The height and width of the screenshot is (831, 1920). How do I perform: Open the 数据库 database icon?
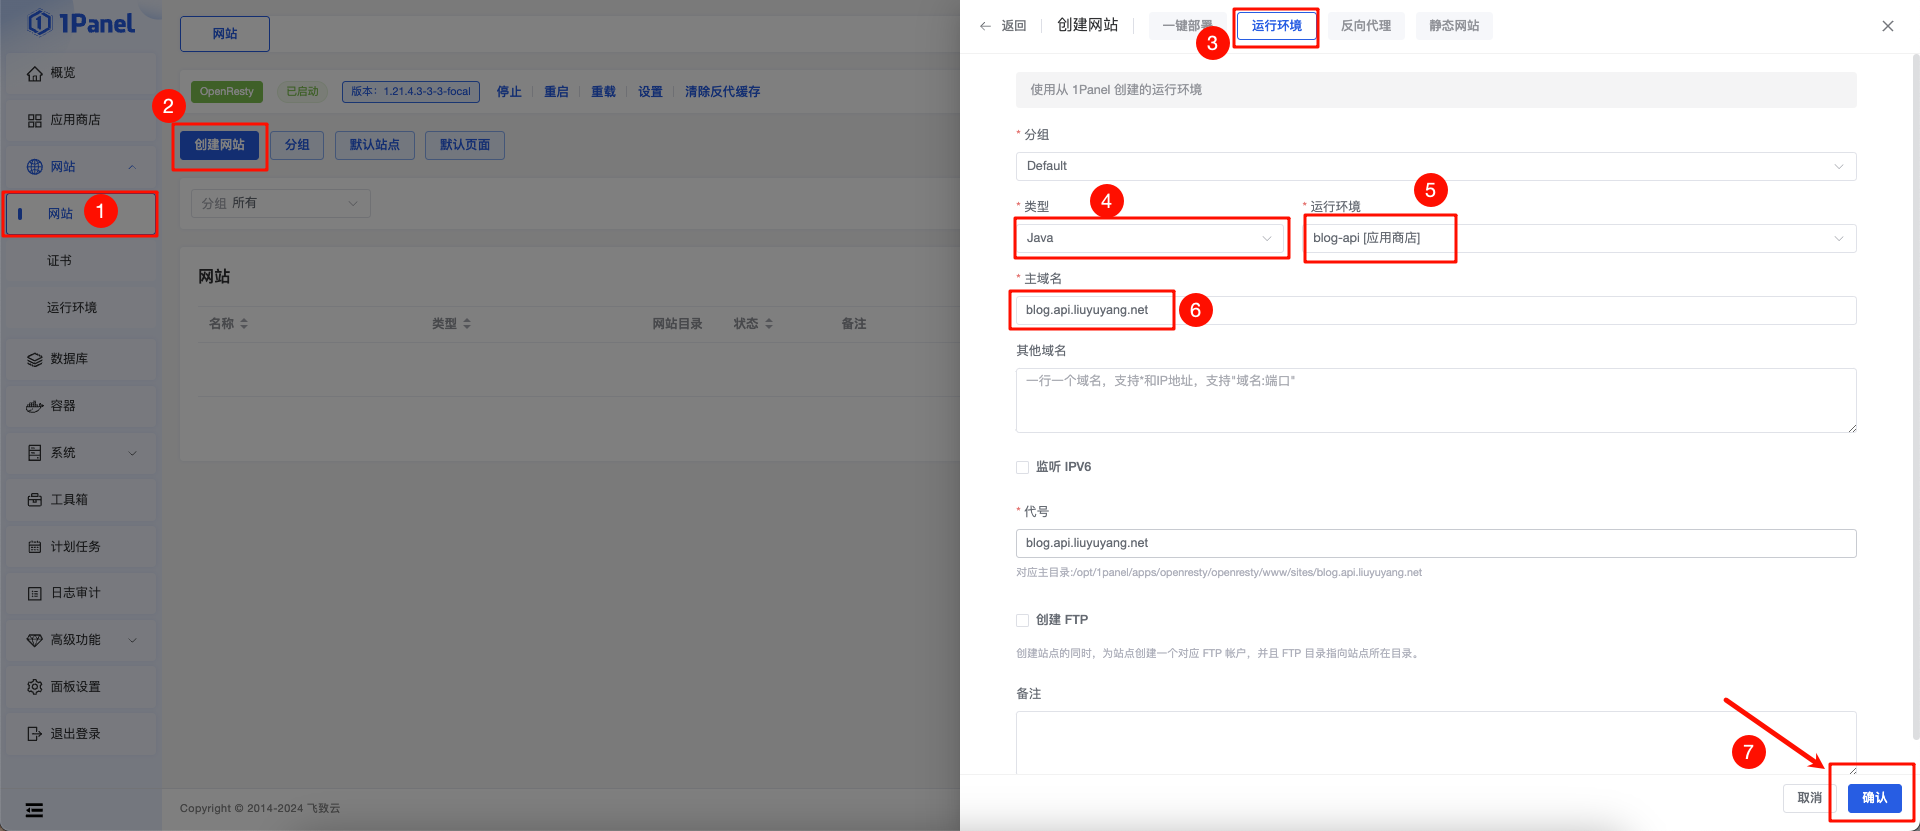point(35,359)
